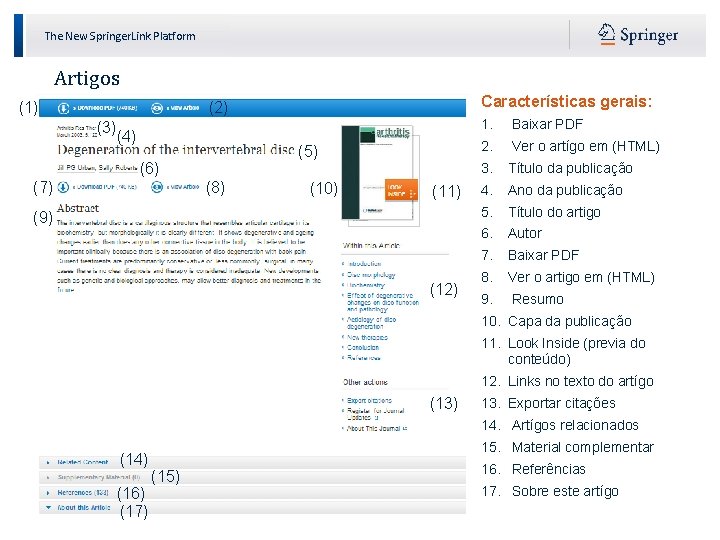
Task: Open the Springer logo
Action: click(638, 35)
